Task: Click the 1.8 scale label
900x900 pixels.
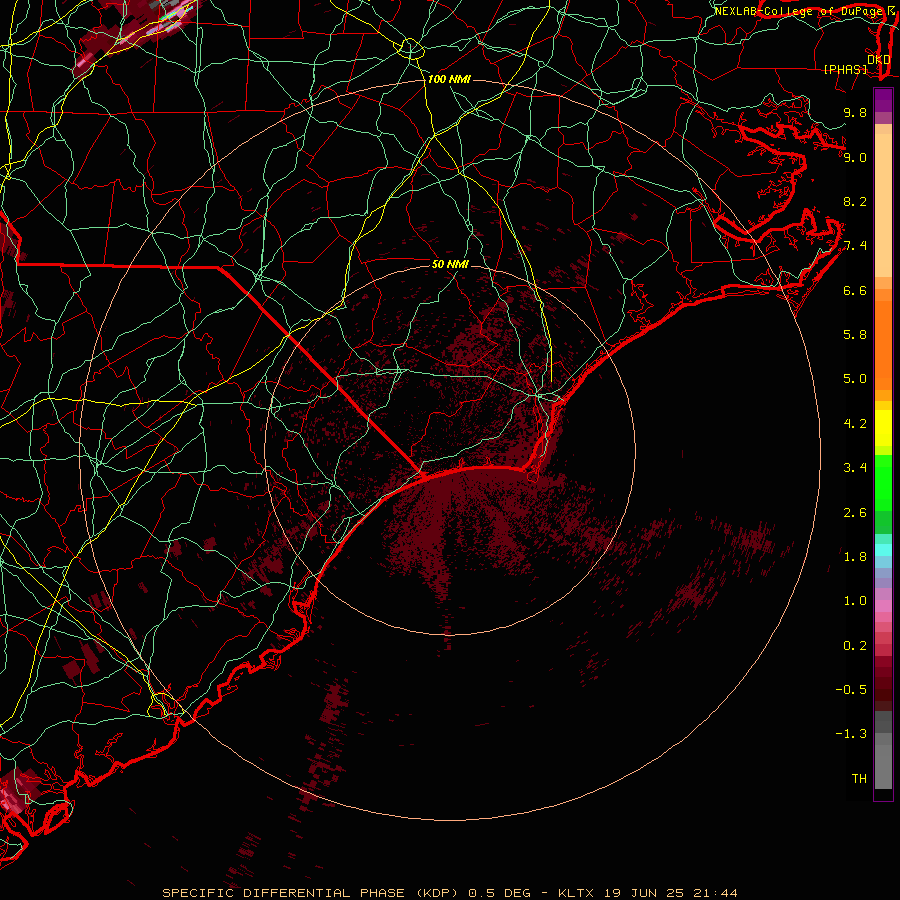Action: coord(855,557)
